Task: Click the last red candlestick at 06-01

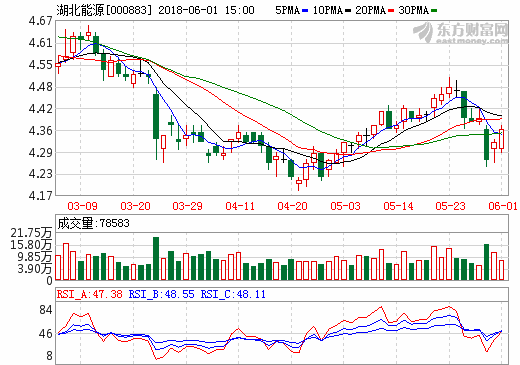Action: point(502,139)
